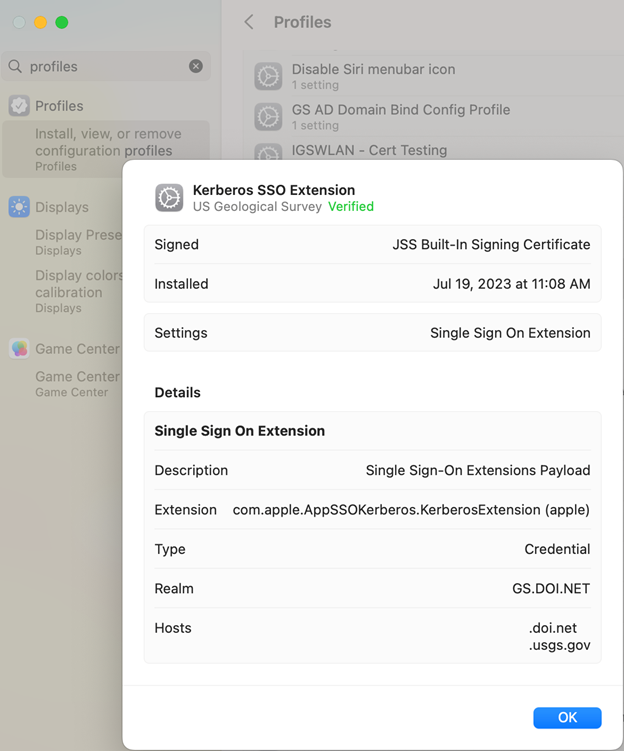
Task: Click the OK button in the dialog
Action: coord(567,717)
